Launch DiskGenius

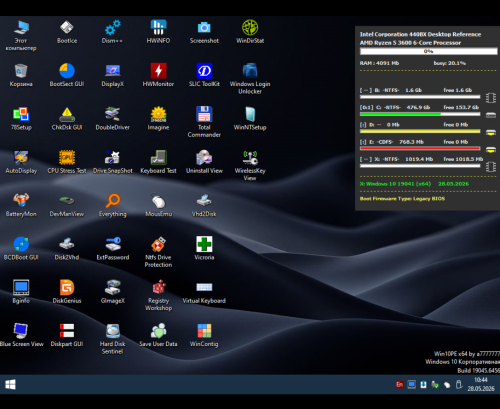(x=67, y=292)
